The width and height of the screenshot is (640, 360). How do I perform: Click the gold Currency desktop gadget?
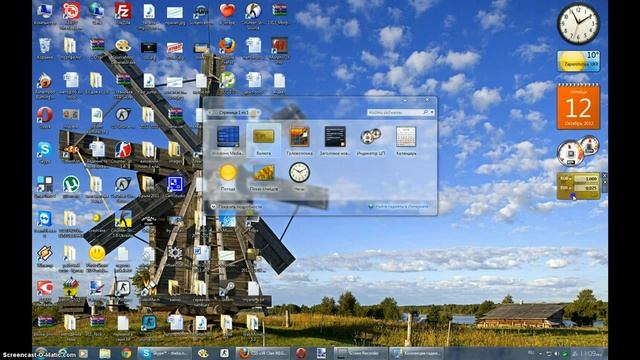tap(578, 186)
